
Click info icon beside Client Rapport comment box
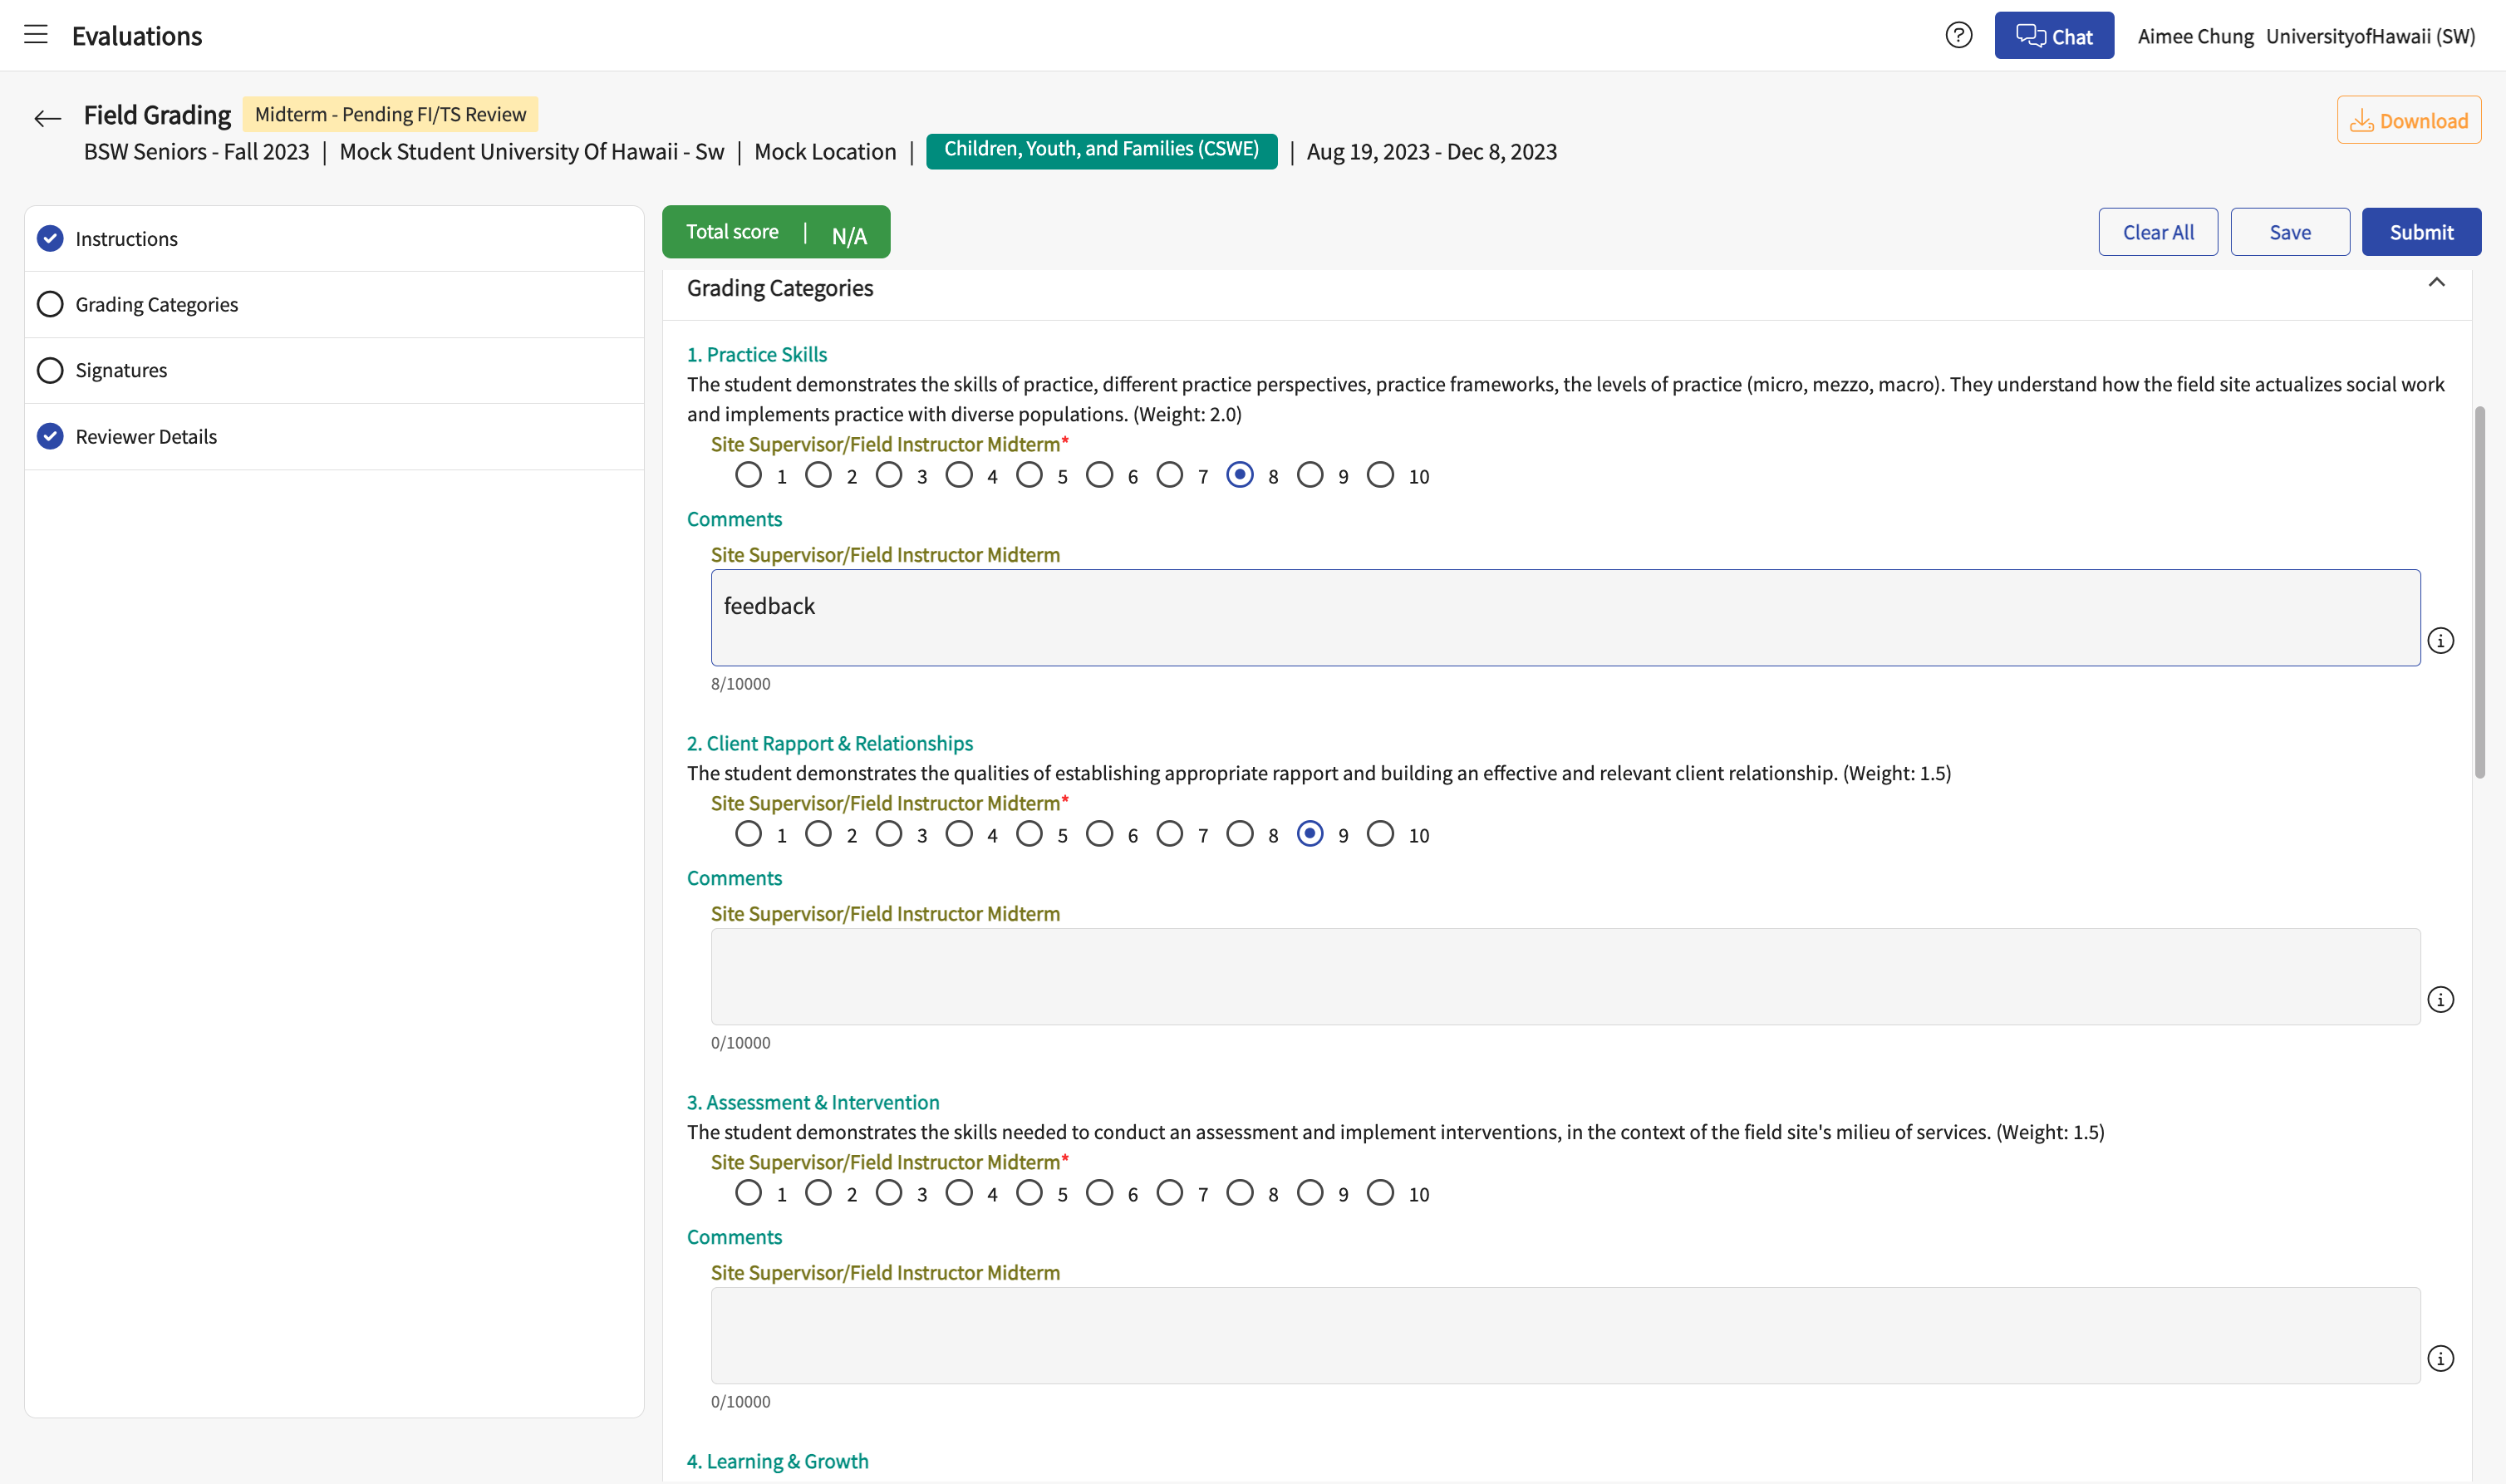tap(2440, 999)
